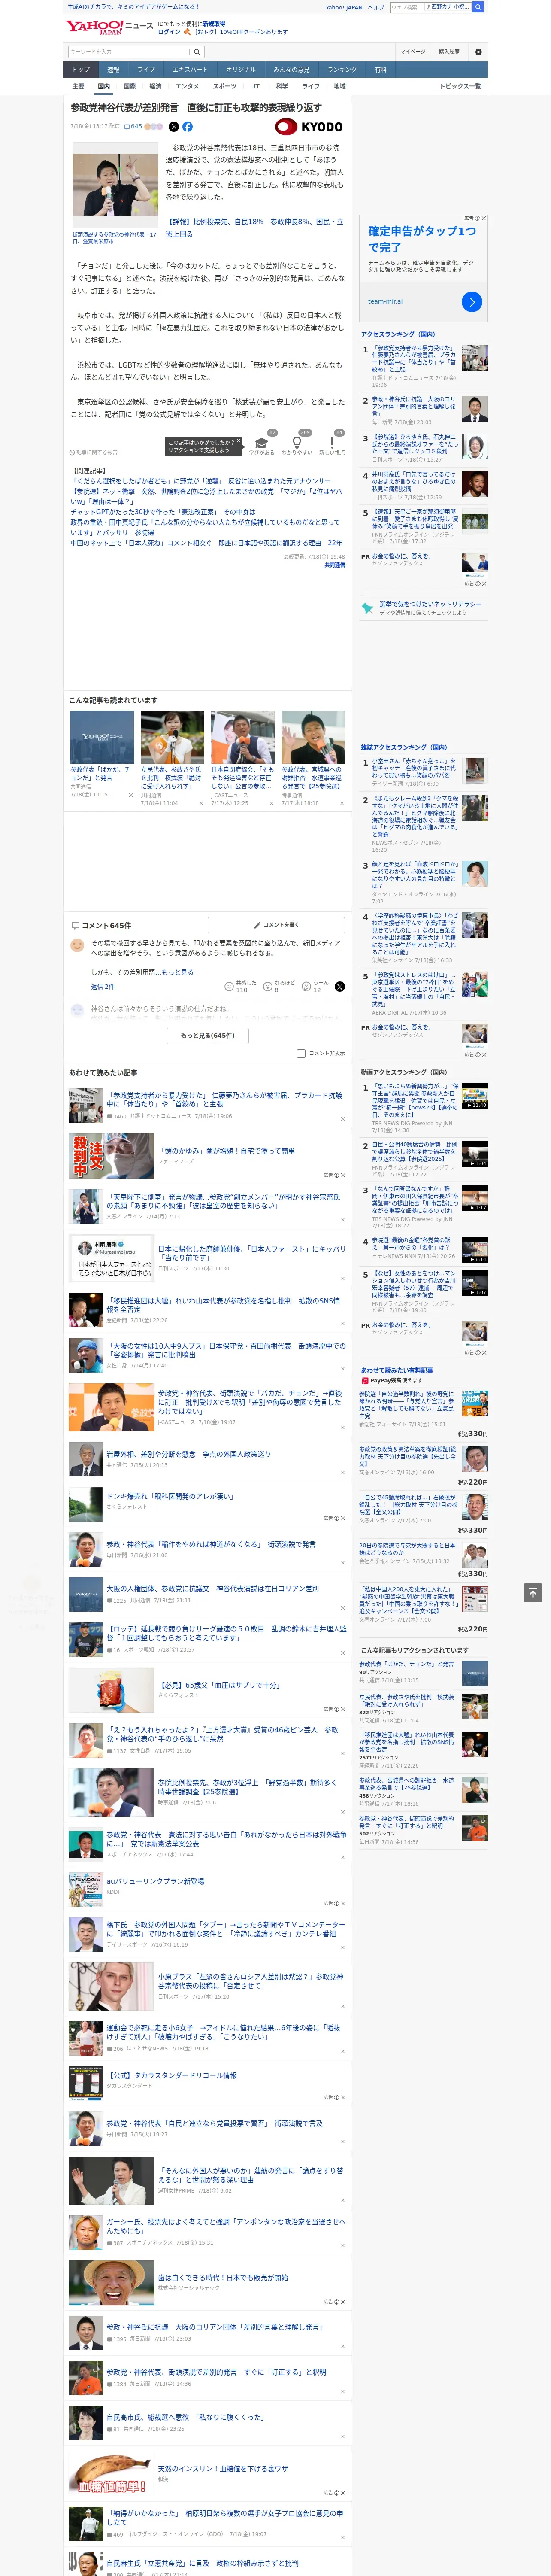
Task: Share article on X (Twitter) icon
Action: click(x=174, y=127)
